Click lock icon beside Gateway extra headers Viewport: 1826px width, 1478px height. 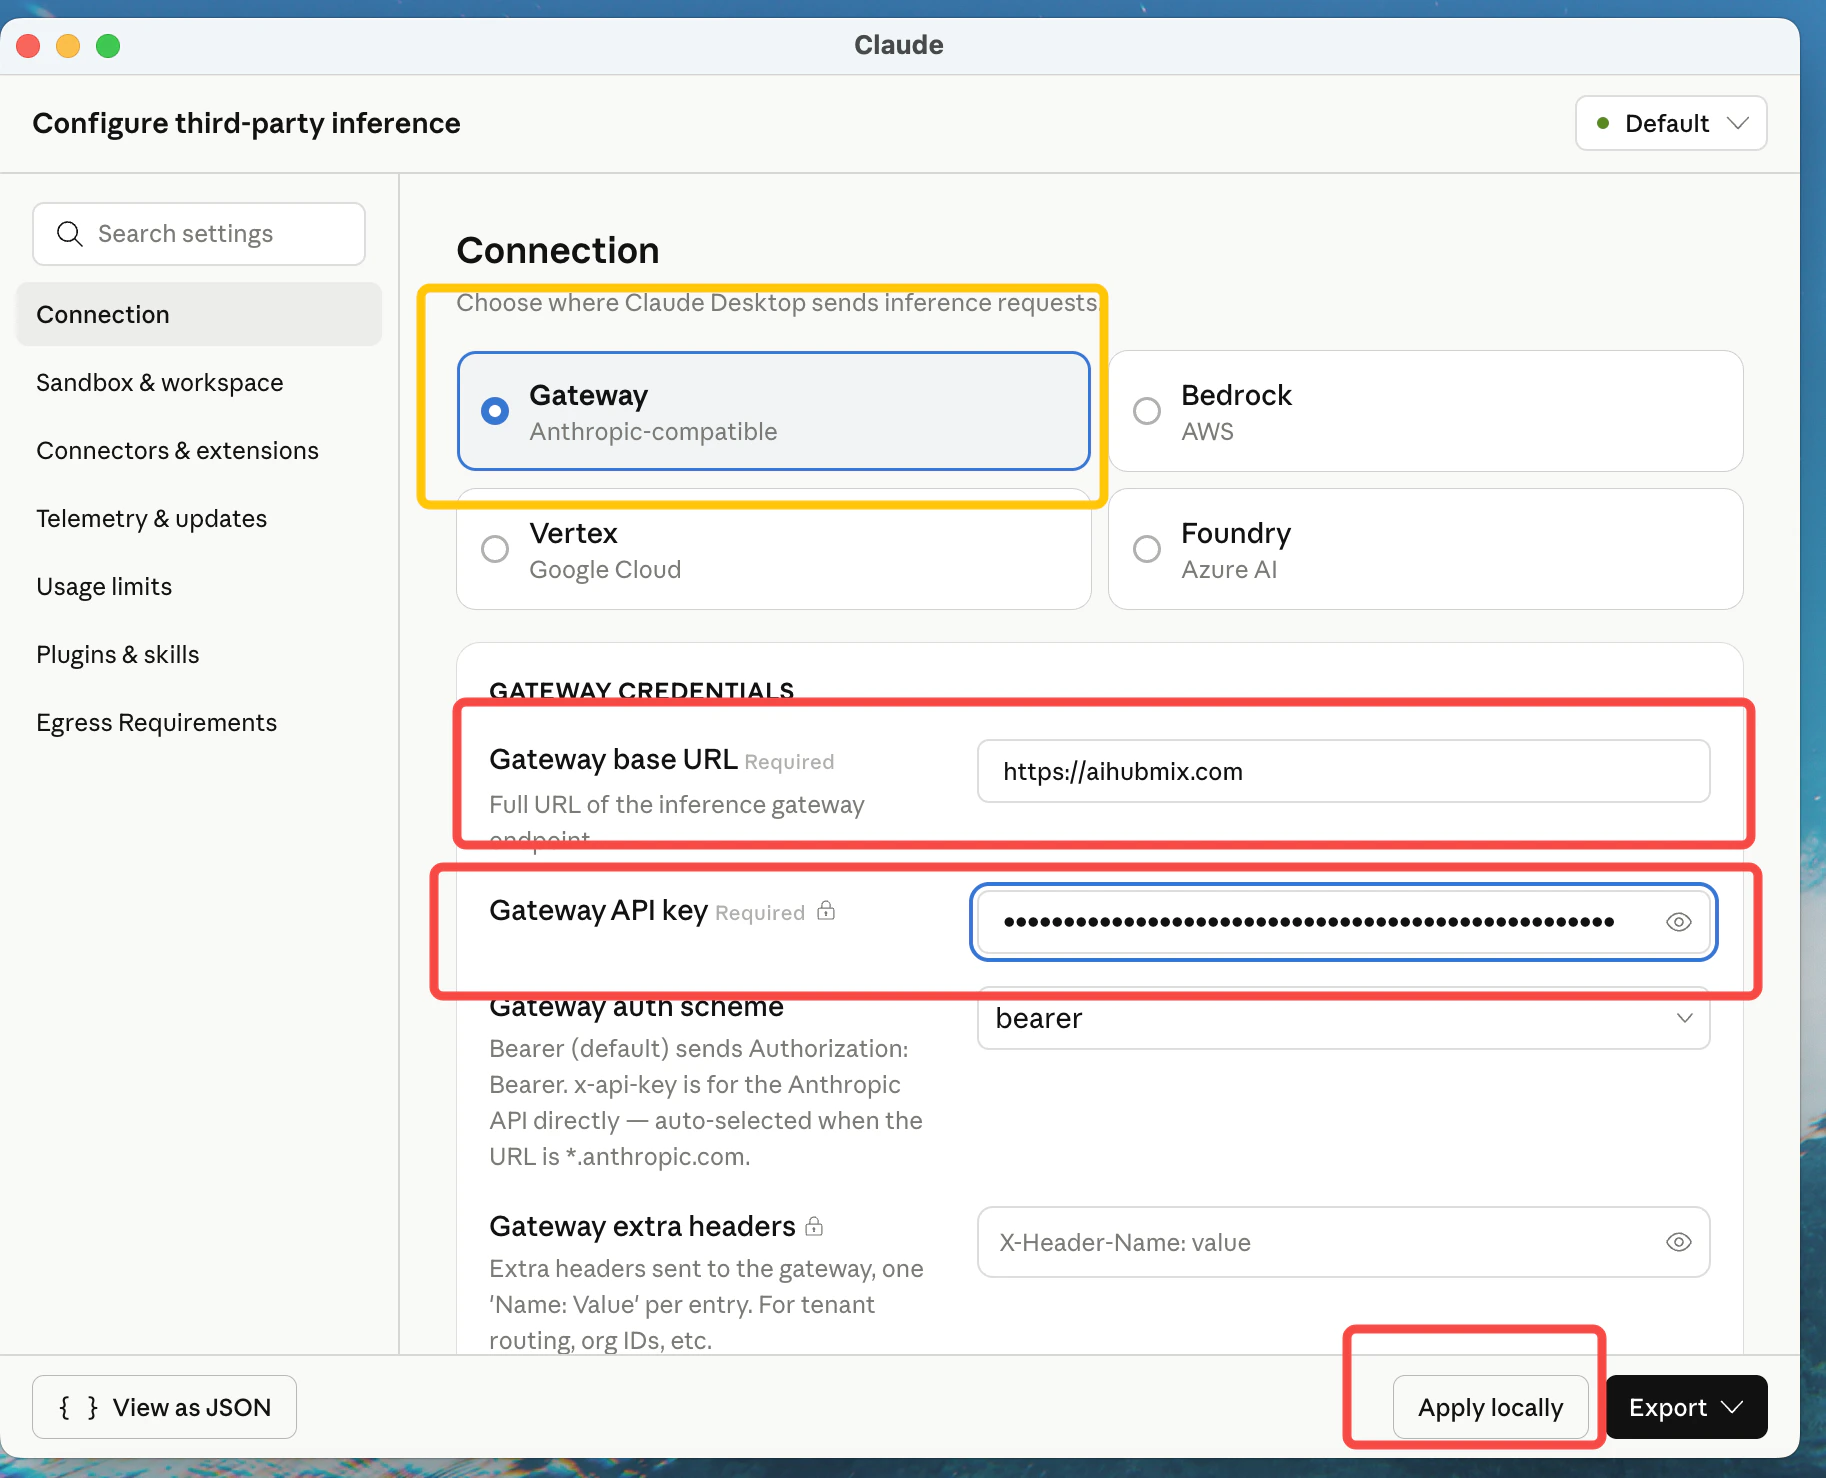pos(814,1225)
